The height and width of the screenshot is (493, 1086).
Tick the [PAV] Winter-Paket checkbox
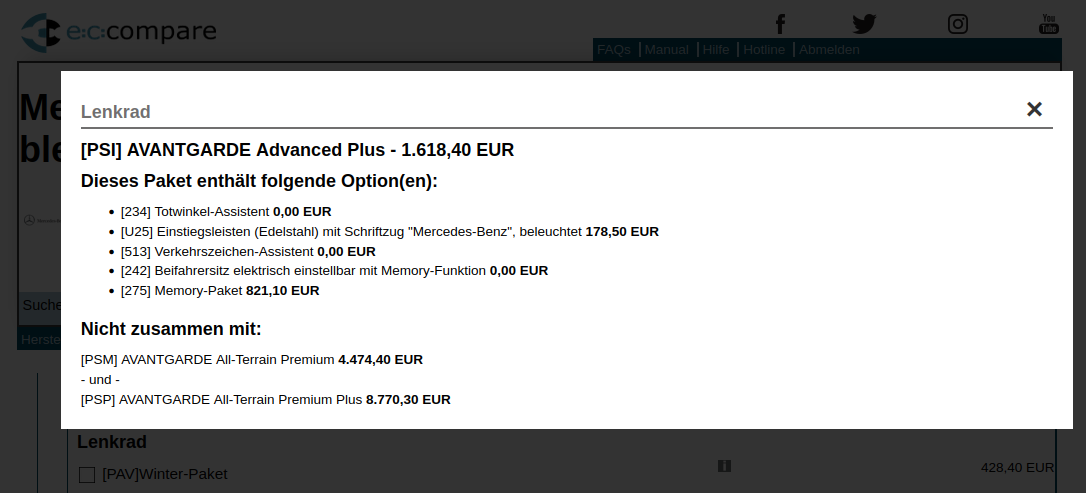coord(87,474)
